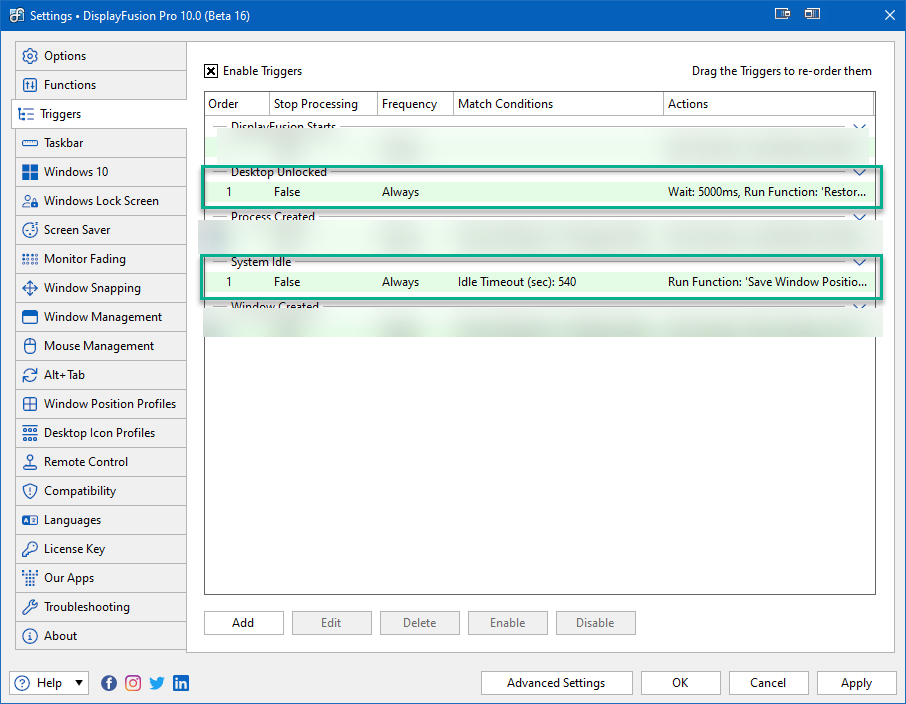Switch to Screen Saver tab label
The height and width of the screenshot is (704, 906).
[77, 229]
